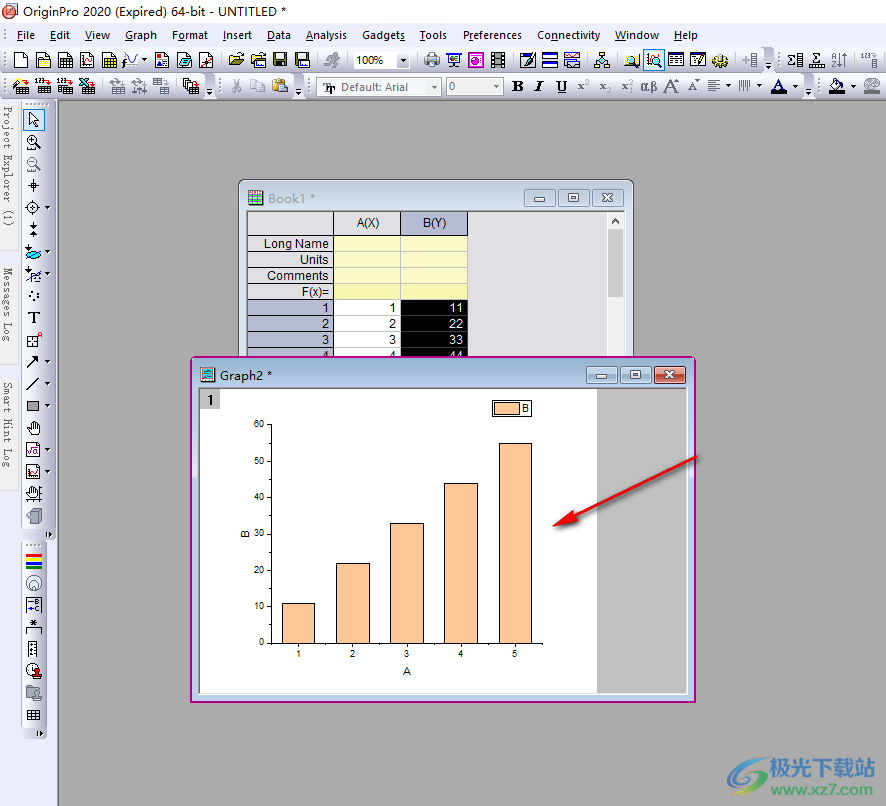Open the Analysis menu
The image size is (886, 806).
click(326, 35)
